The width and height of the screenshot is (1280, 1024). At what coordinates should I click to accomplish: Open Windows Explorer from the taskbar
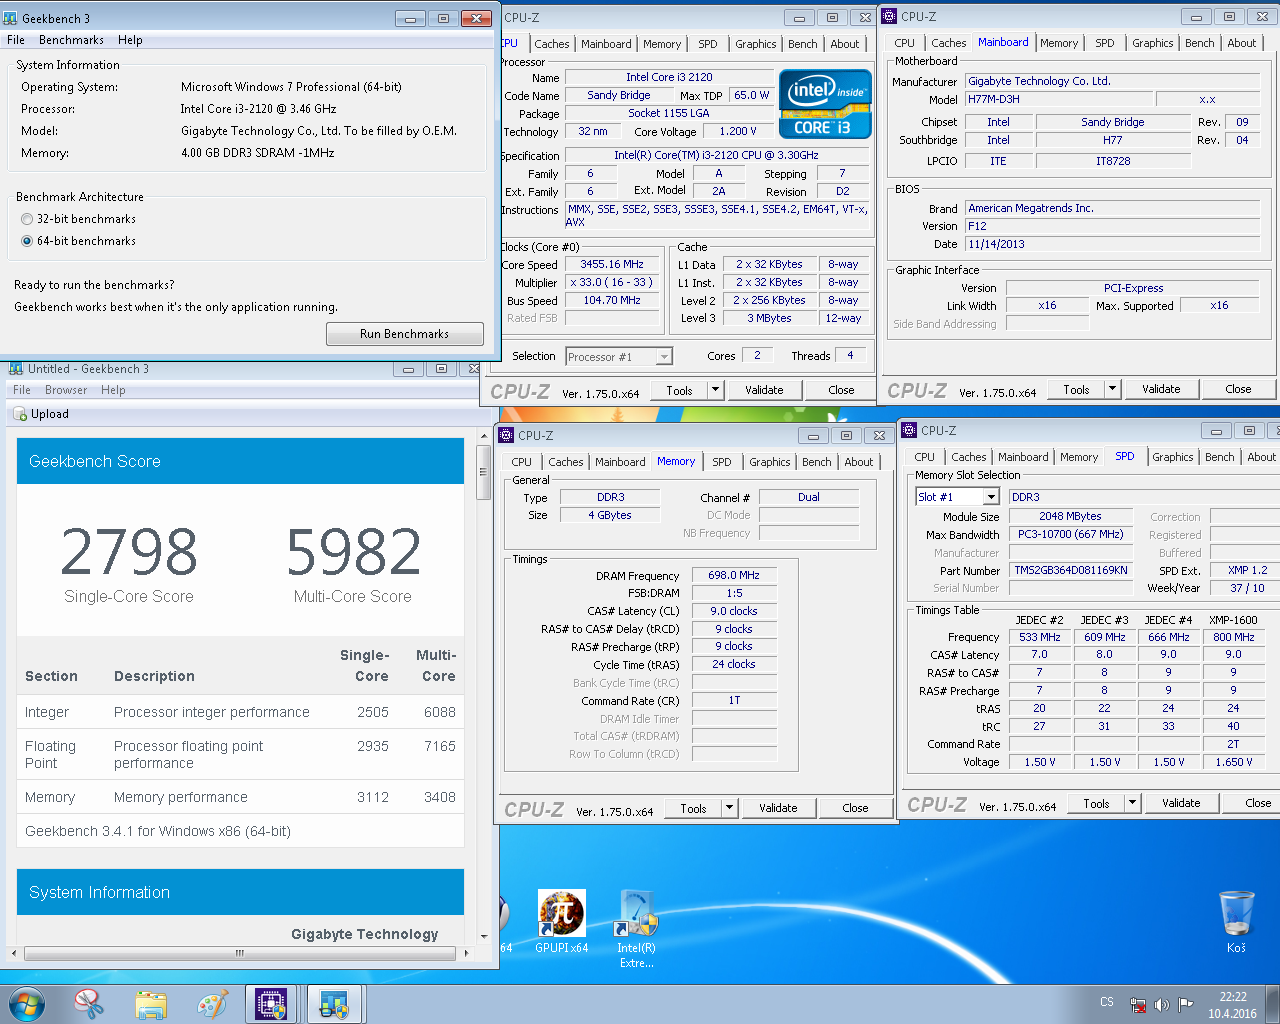(151, 1004)
